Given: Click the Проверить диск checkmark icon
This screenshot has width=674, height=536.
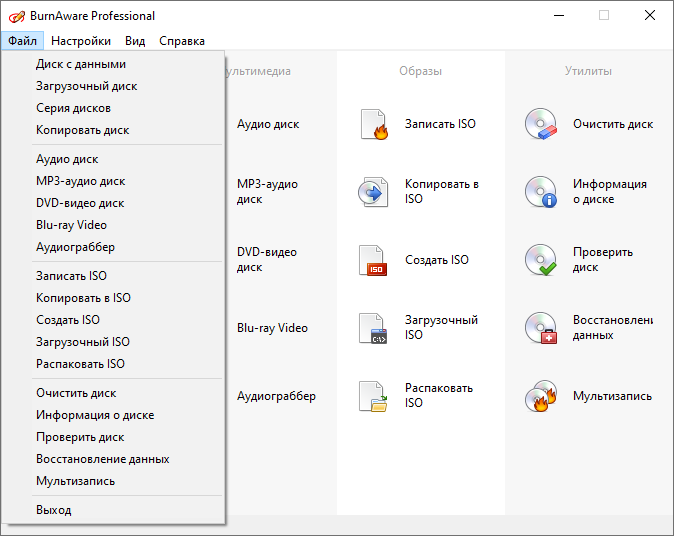Looking at the screenshot, I should tap(541, 260).
